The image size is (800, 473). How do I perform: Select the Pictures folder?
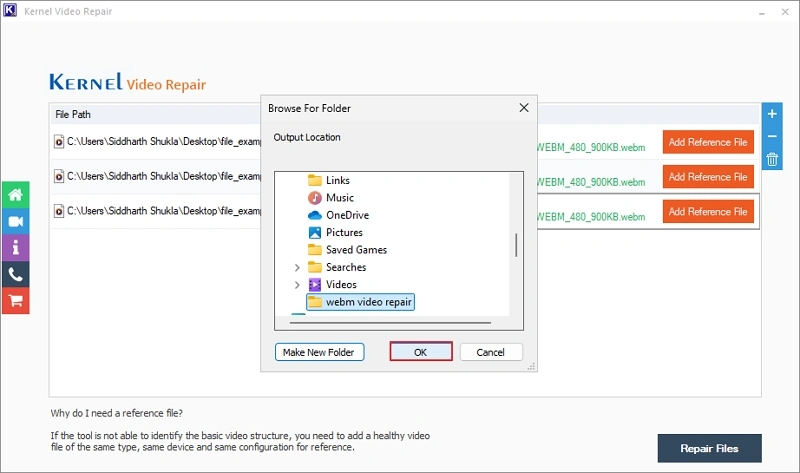tap(335, 232)
